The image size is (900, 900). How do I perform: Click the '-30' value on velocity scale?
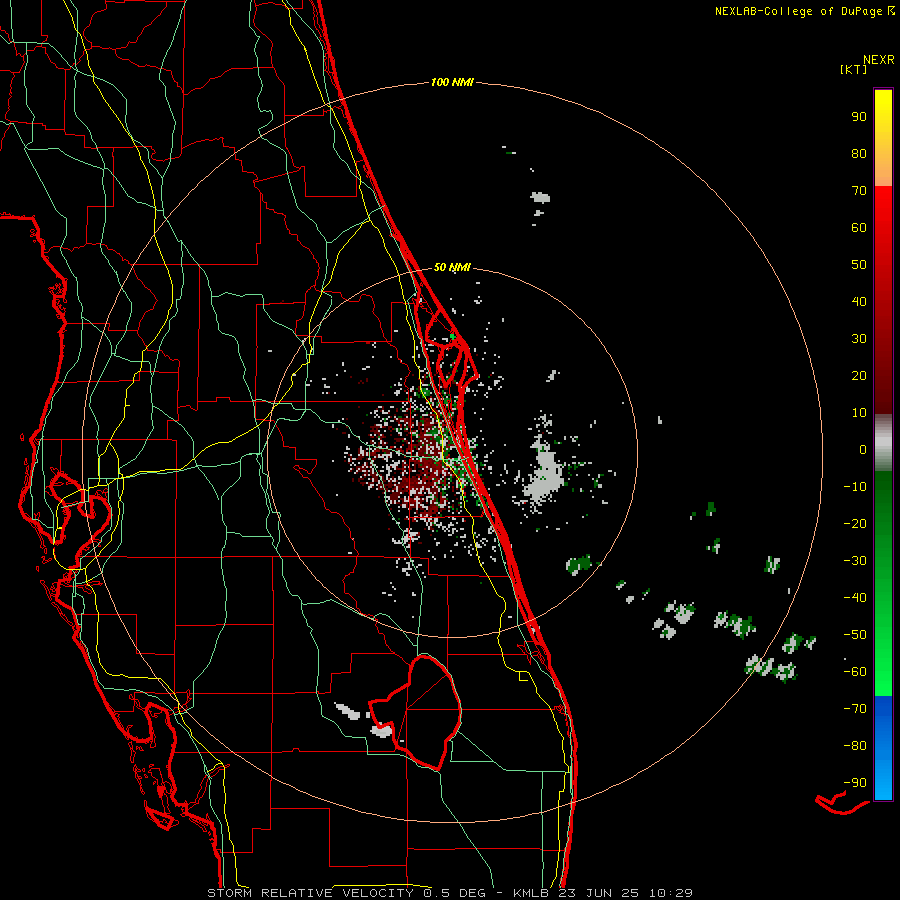point(855,561)
